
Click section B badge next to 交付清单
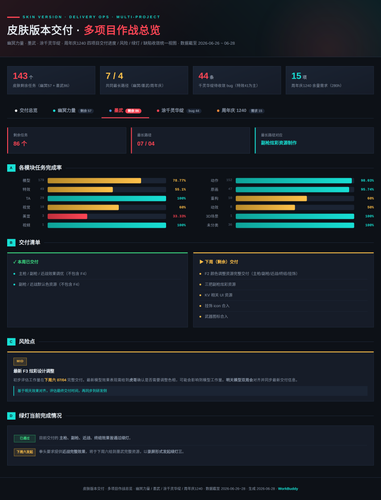pos(11,242)
